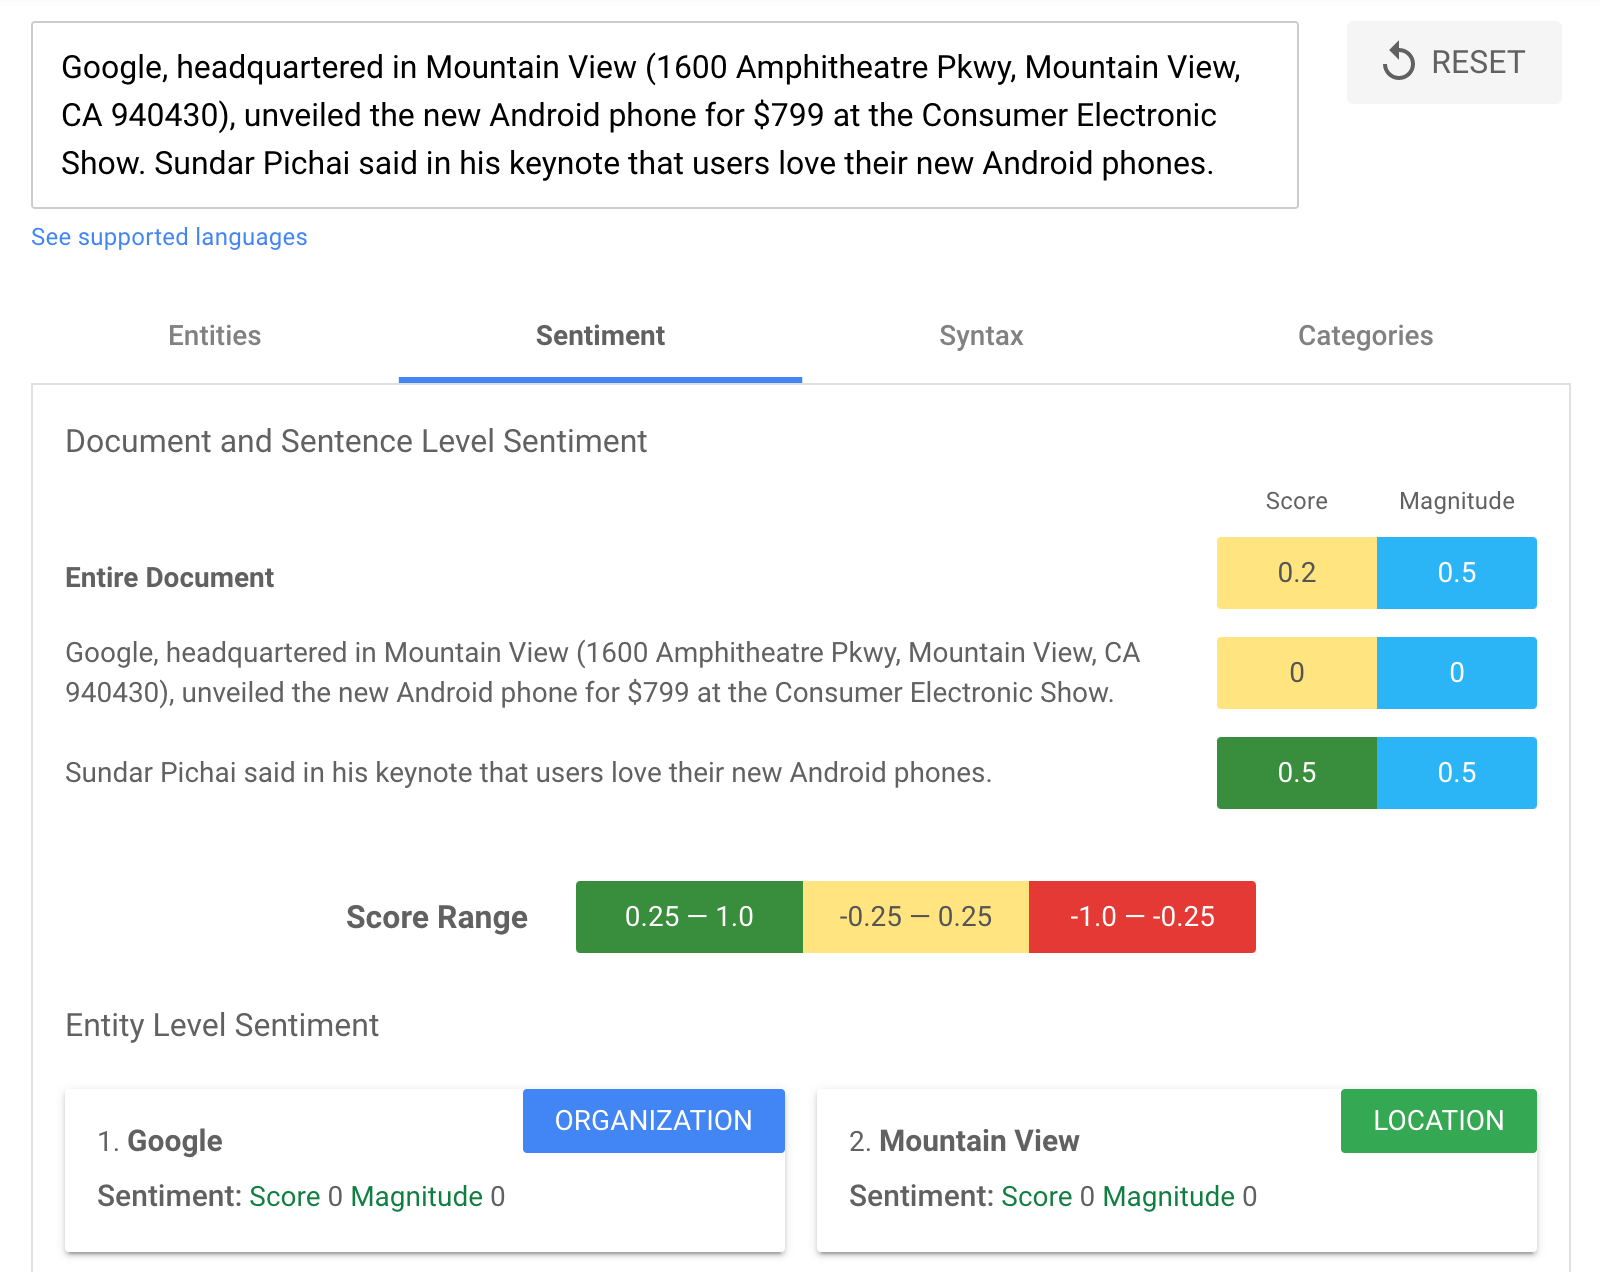The width and height of the screenshot is (1600, 1272).
Task: Click the RESET button label
Action: coord(1478,62)
